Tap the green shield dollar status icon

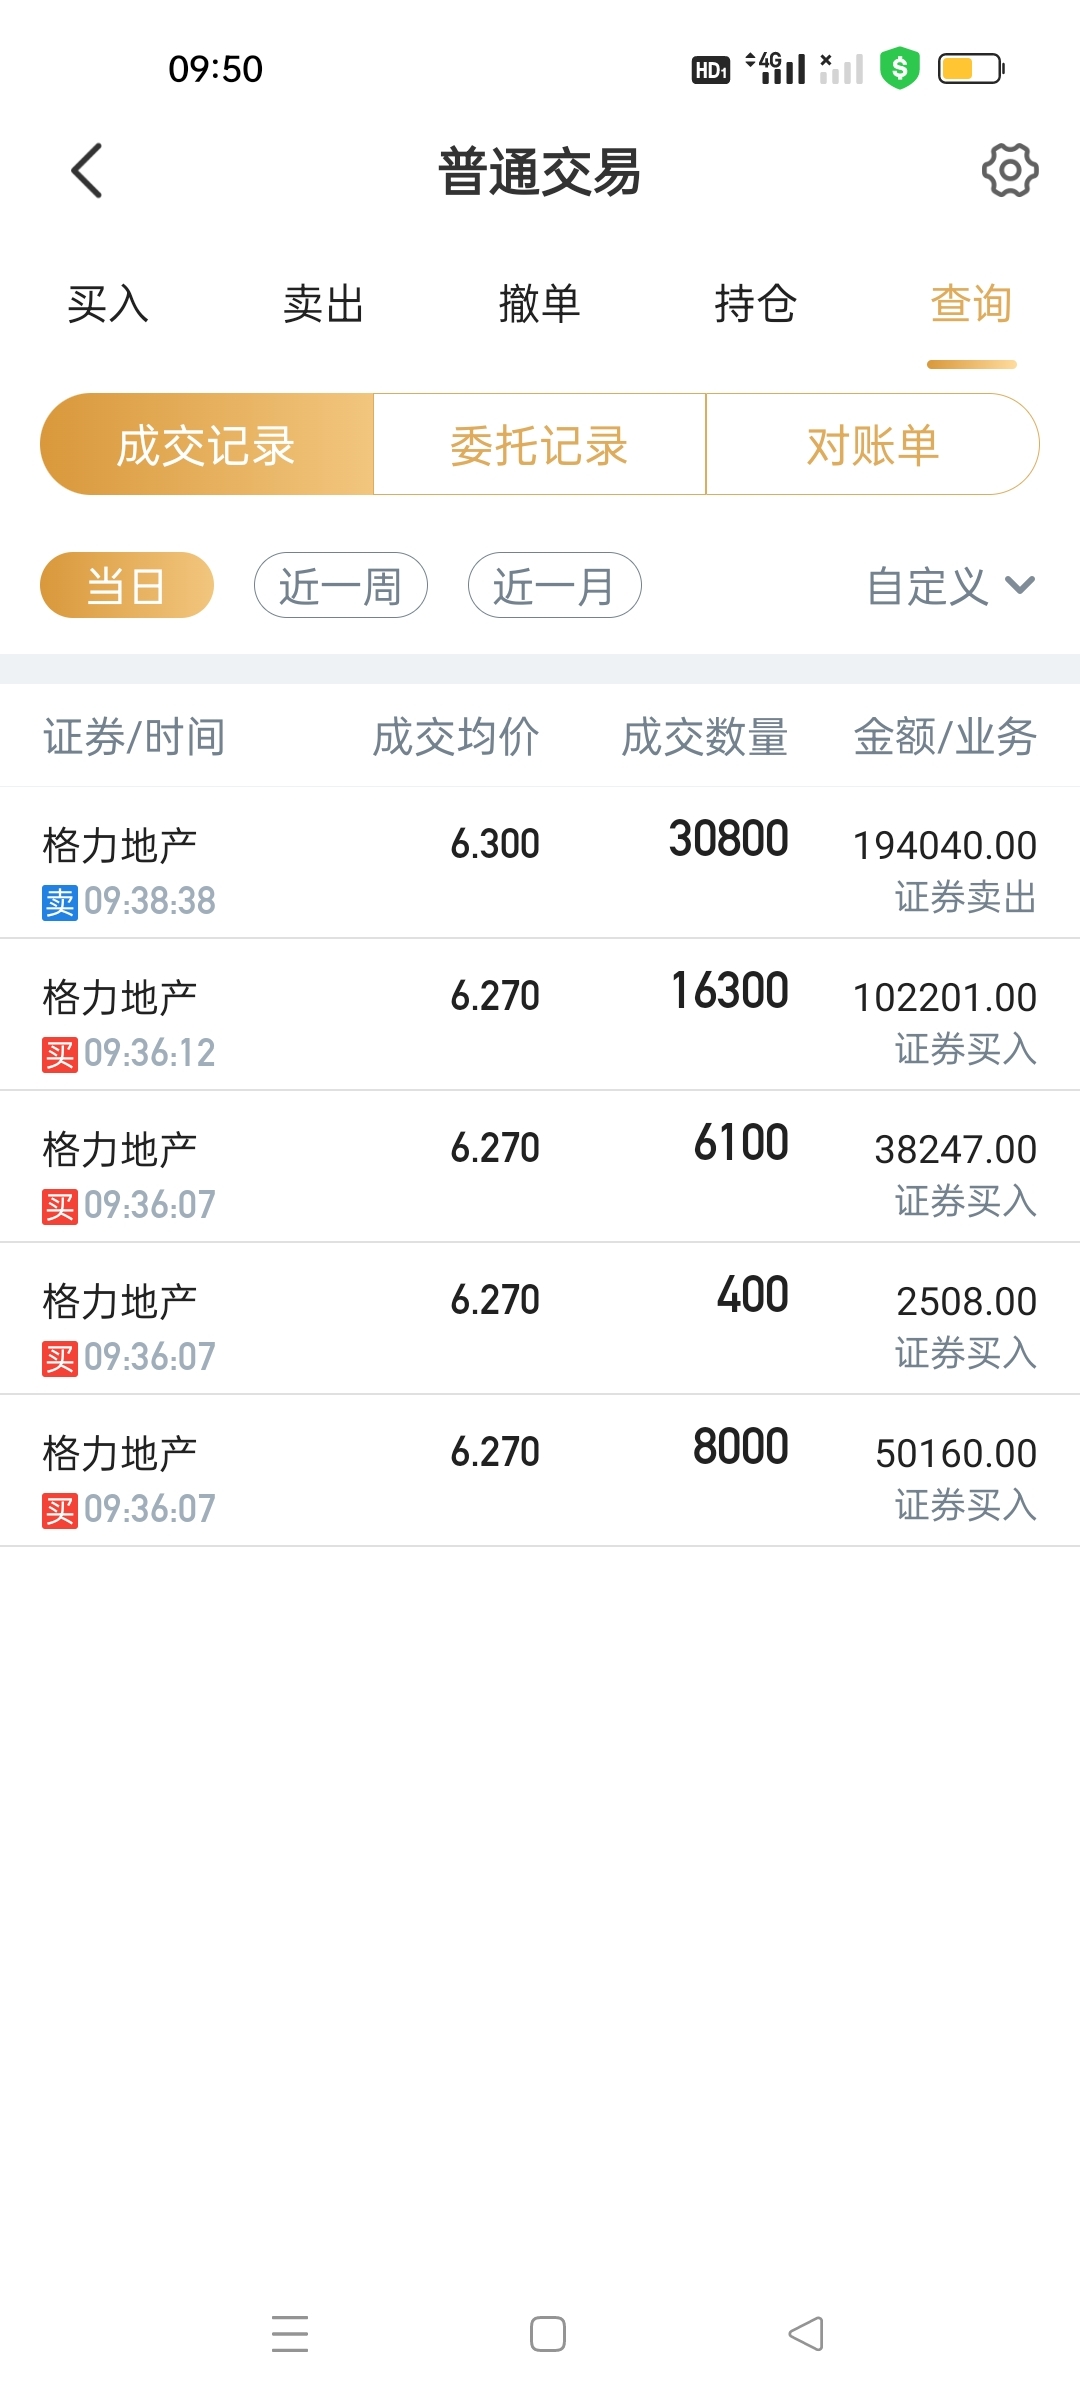(x=900, y=68)
